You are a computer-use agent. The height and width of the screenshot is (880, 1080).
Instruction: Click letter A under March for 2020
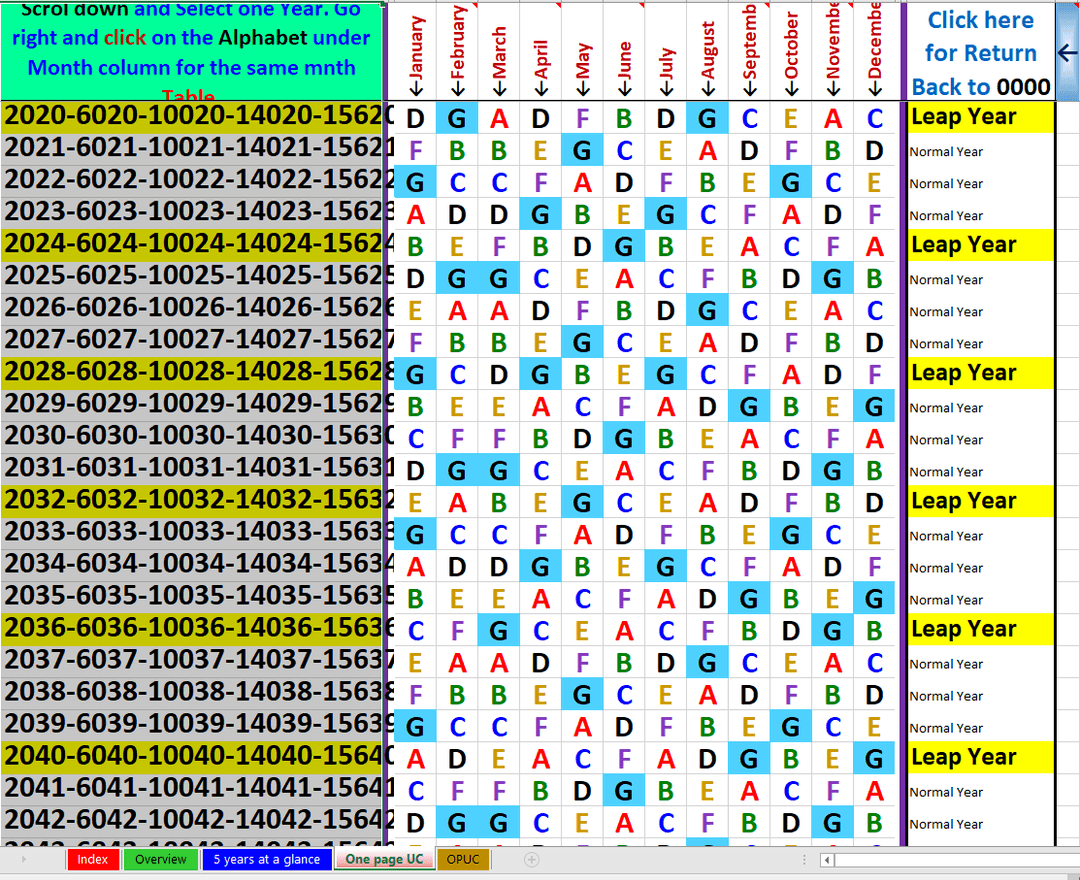499,118
